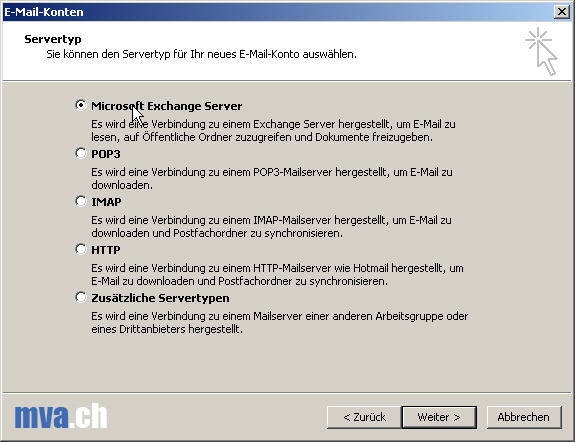This screenshot has width=575, height=442.
Task: Choose the POP3 server type option
Action: point(81,153)
